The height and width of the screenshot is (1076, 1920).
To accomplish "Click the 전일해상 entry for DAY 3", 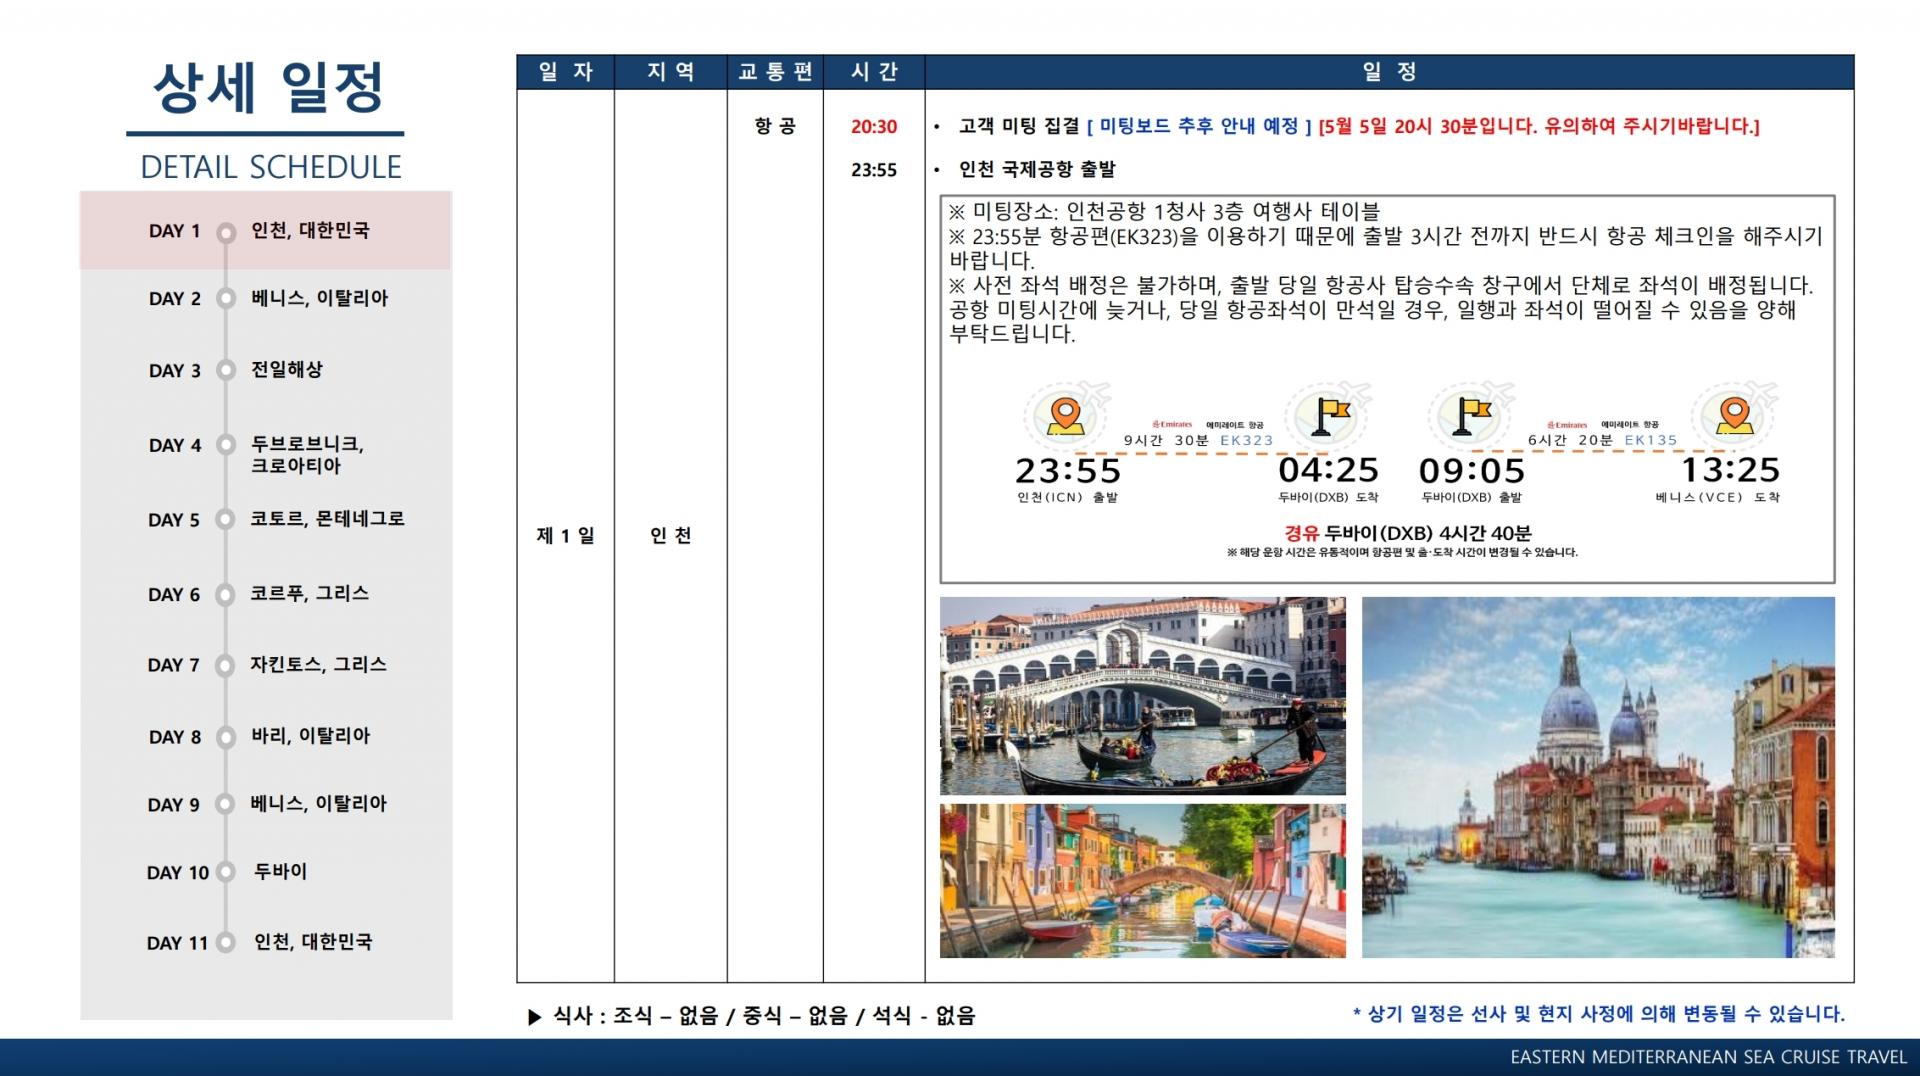I will pyautogui.click(x=287, y=369).
